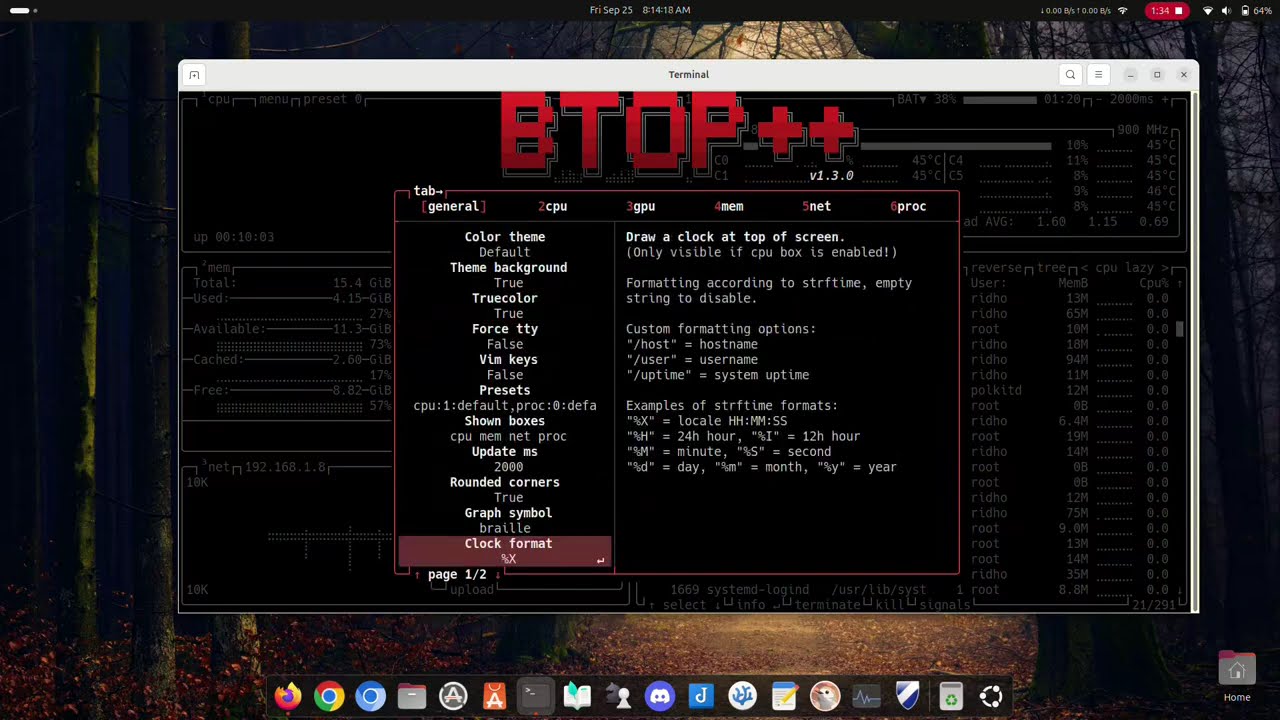Open Firefox from the dock
Viewport: 1280px width, 720px height.
288,696
